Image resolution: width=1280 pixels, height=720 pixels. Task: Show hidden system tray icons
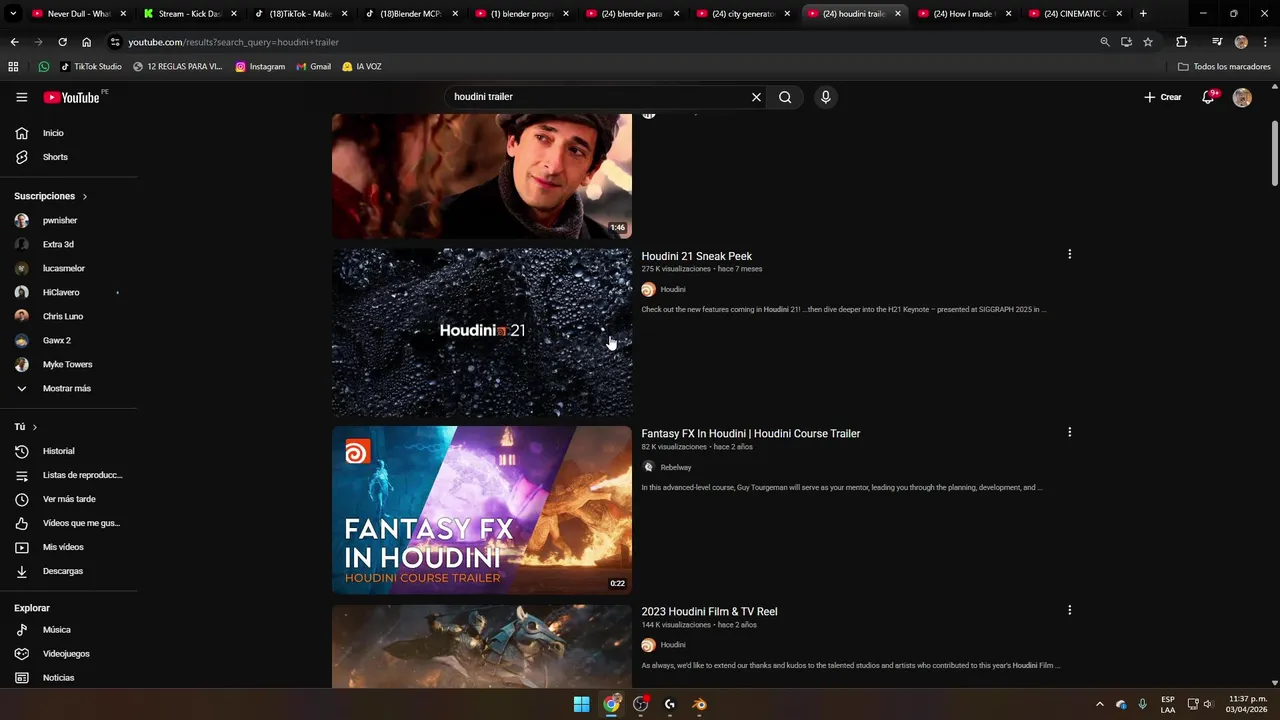pos(1099,704)
